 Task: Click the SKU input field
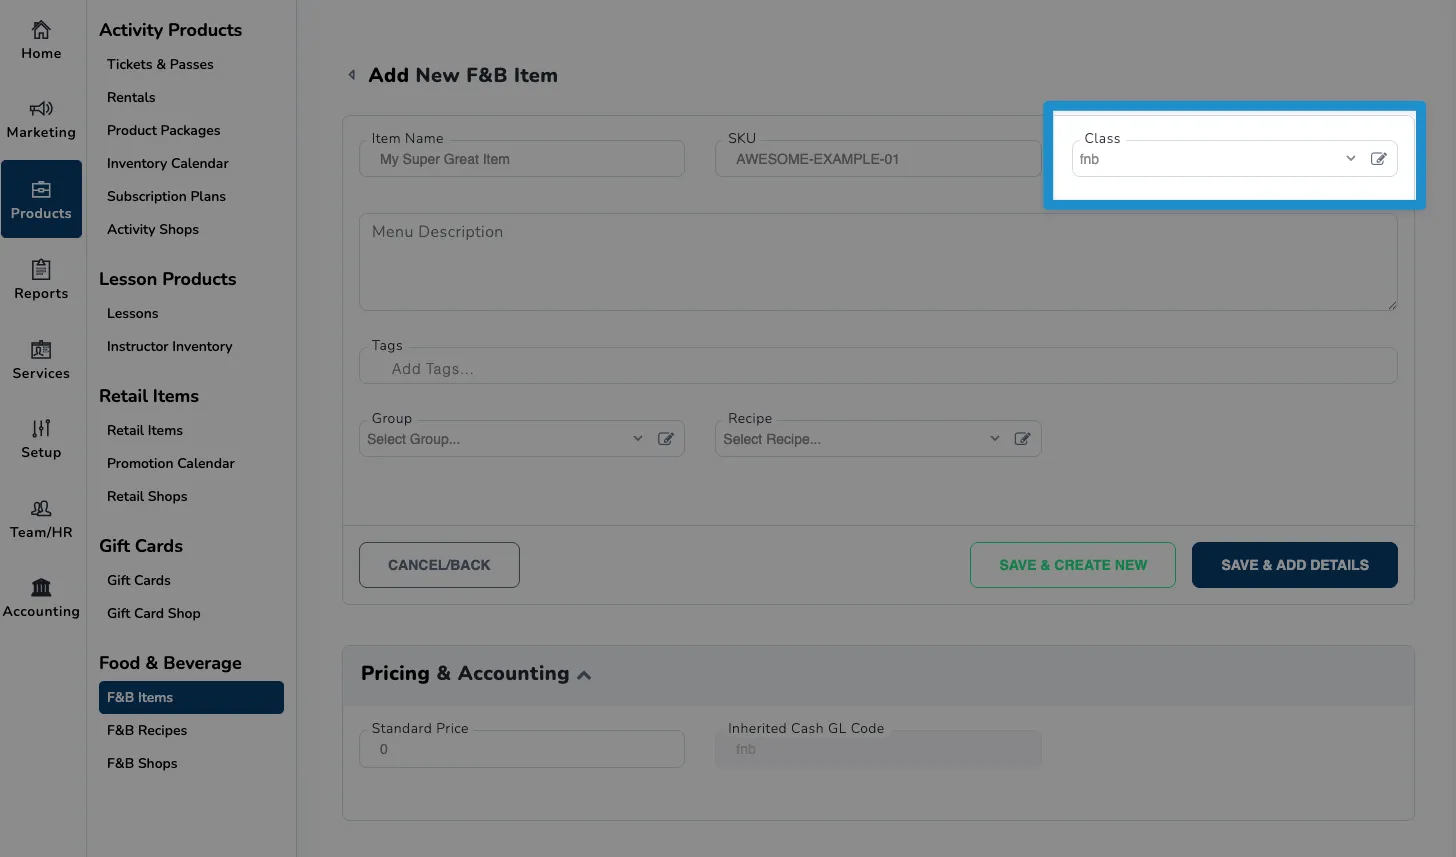click(x=878, y=159)
